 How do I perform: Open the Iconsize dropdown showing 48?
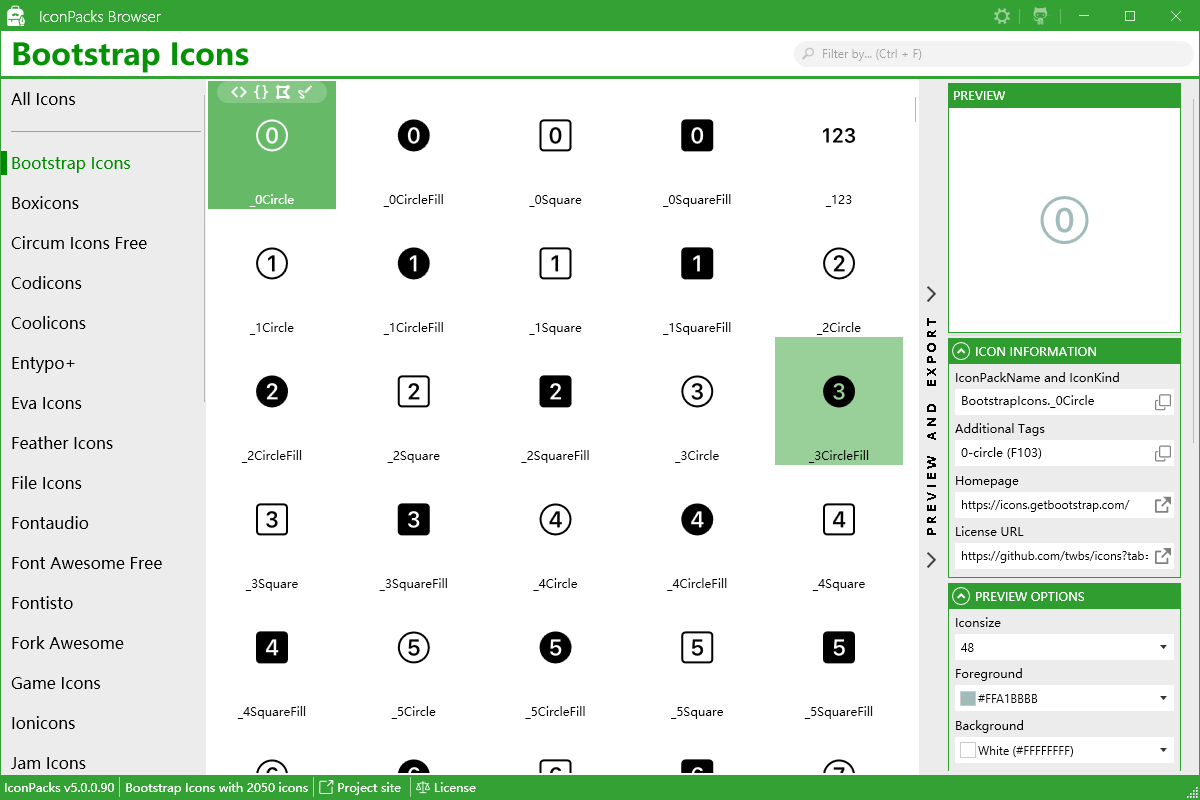pyautogui.click(x=1064, y=647)
